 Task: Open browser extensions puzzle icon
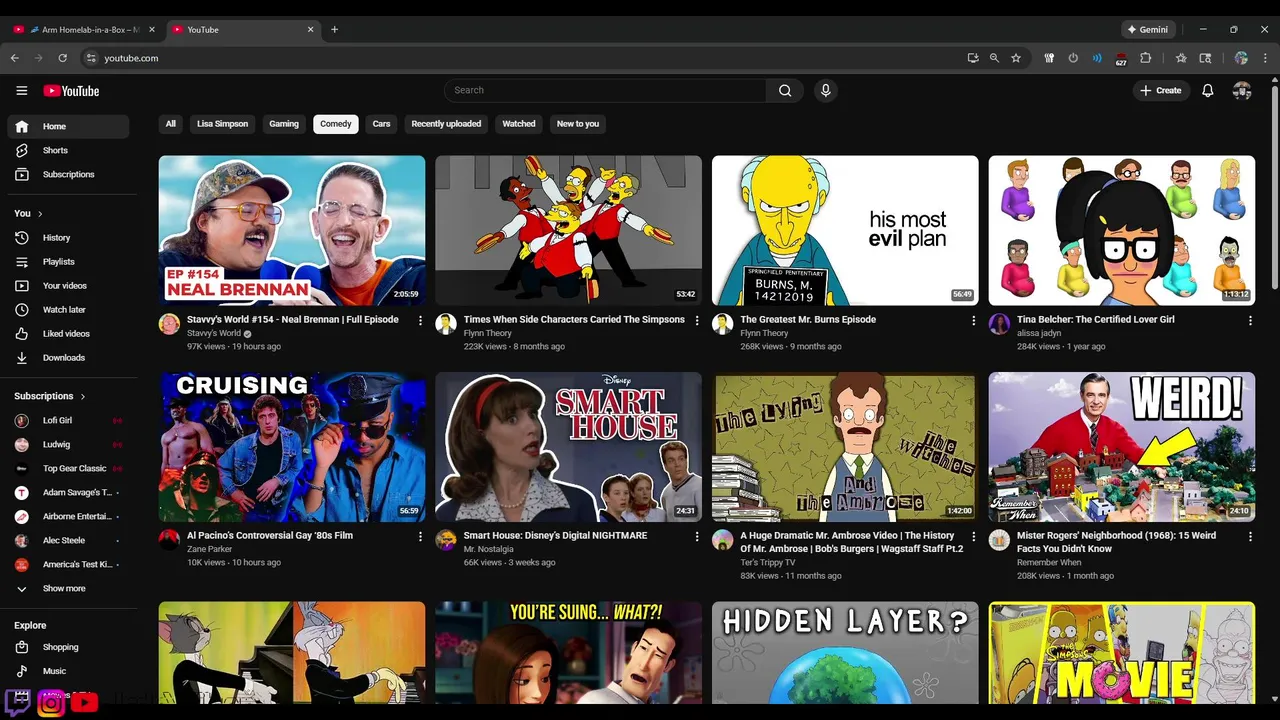1145,58
